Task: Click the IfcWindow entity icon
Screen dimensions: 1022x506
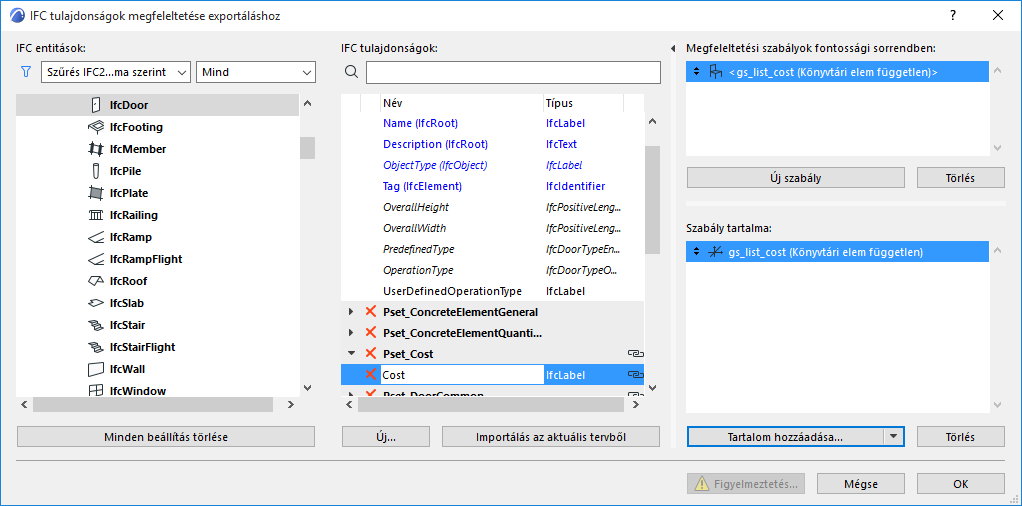Action: point(96,391)
